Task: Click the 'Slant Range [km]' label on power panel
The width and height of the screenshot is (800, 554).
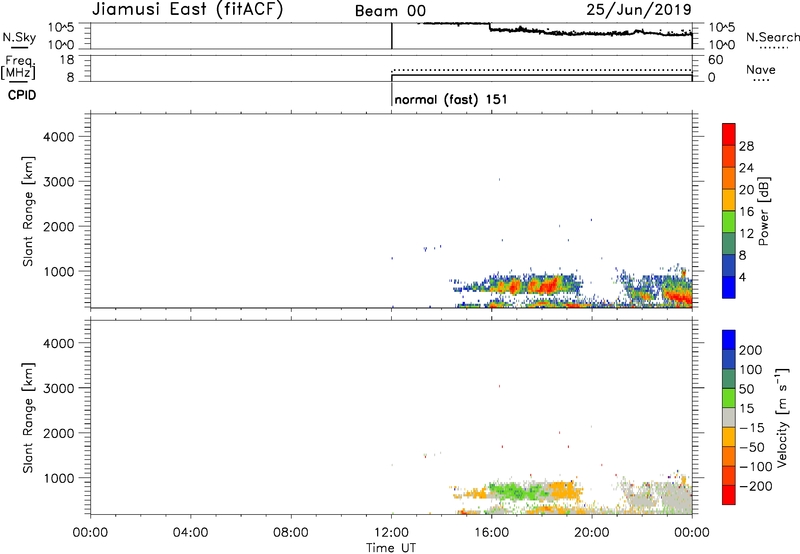Action: coord(28,211)
